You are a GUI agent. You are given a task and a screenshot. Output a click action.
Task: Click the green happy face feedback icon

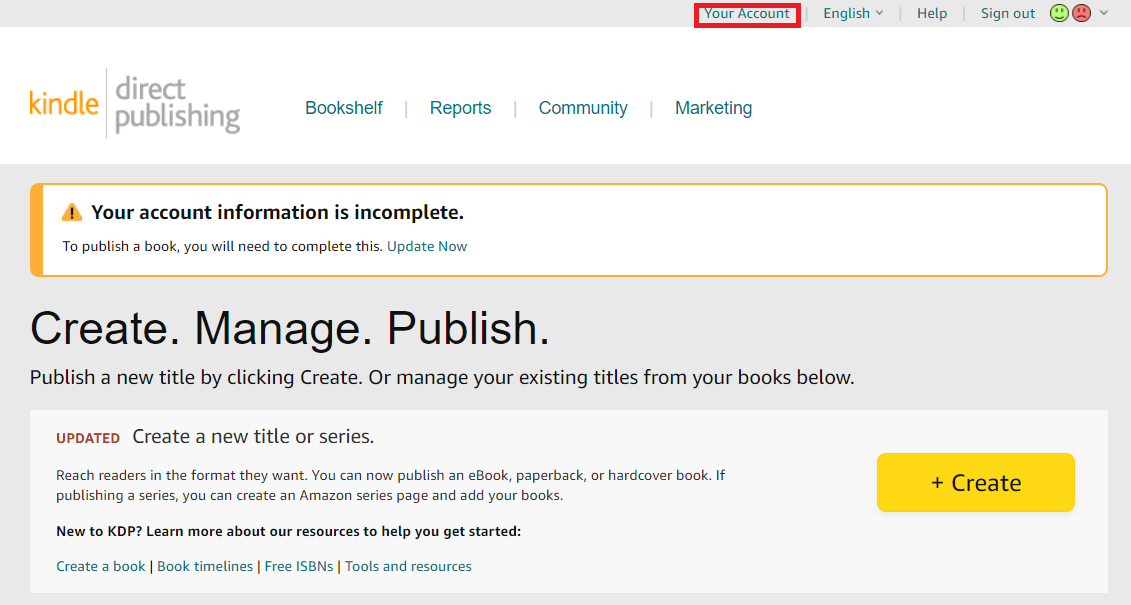[1059, 13]
